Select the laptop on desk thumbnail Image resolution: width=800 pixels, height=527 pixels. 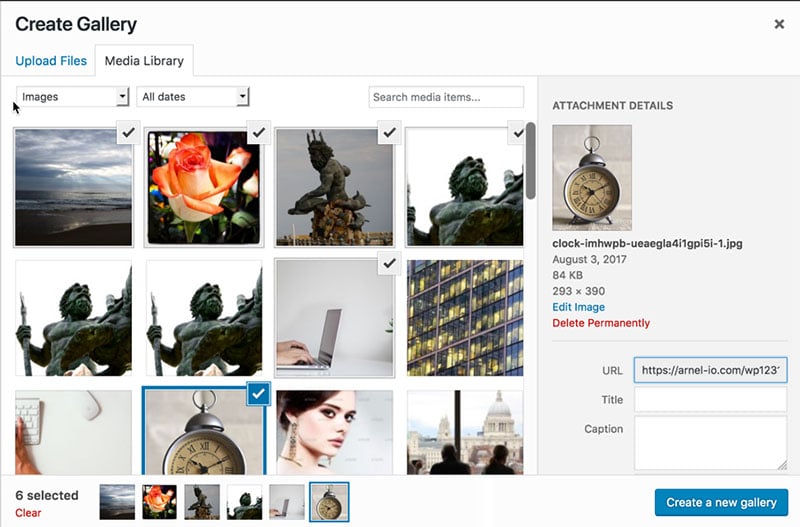pyautogui.click(x=335, y=318)
